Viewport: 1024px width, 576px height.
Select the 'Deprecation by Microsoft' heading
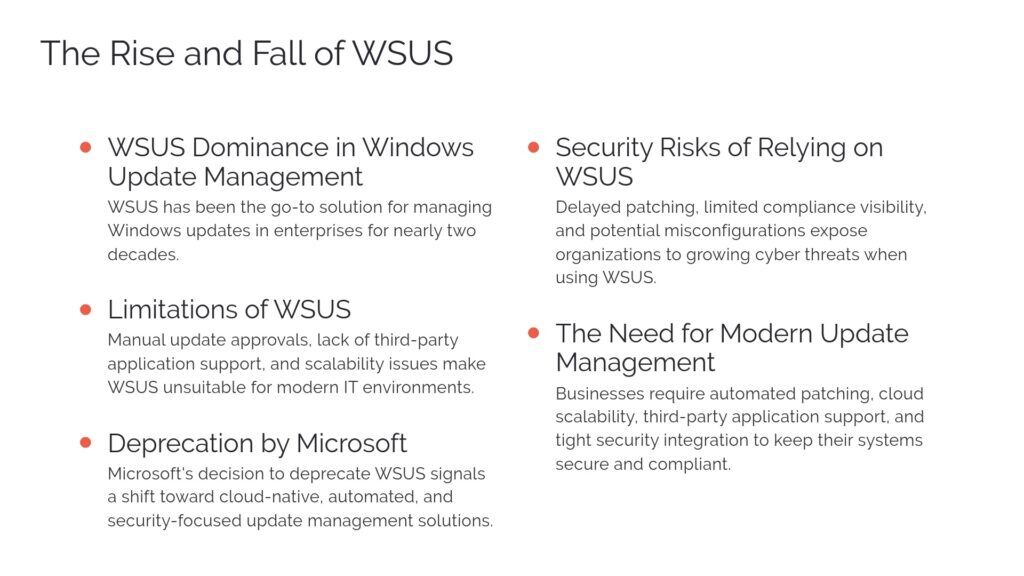(257, 442)
